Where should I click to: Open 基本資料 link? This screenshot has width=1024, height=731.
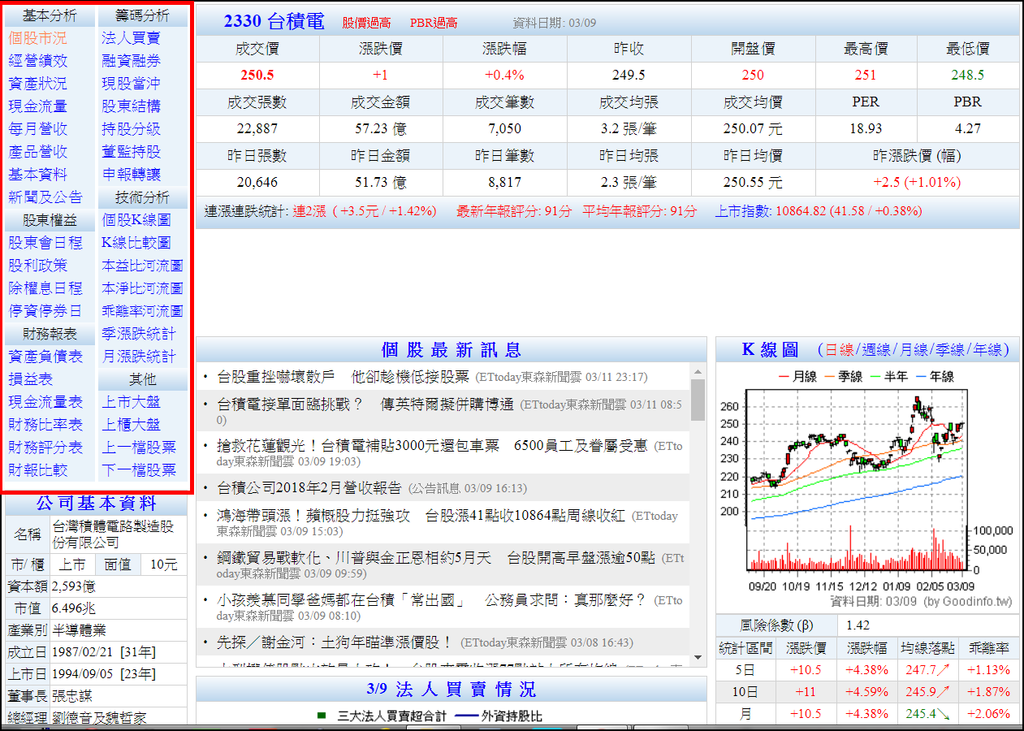pyautogui.click(x=37, y=175)
